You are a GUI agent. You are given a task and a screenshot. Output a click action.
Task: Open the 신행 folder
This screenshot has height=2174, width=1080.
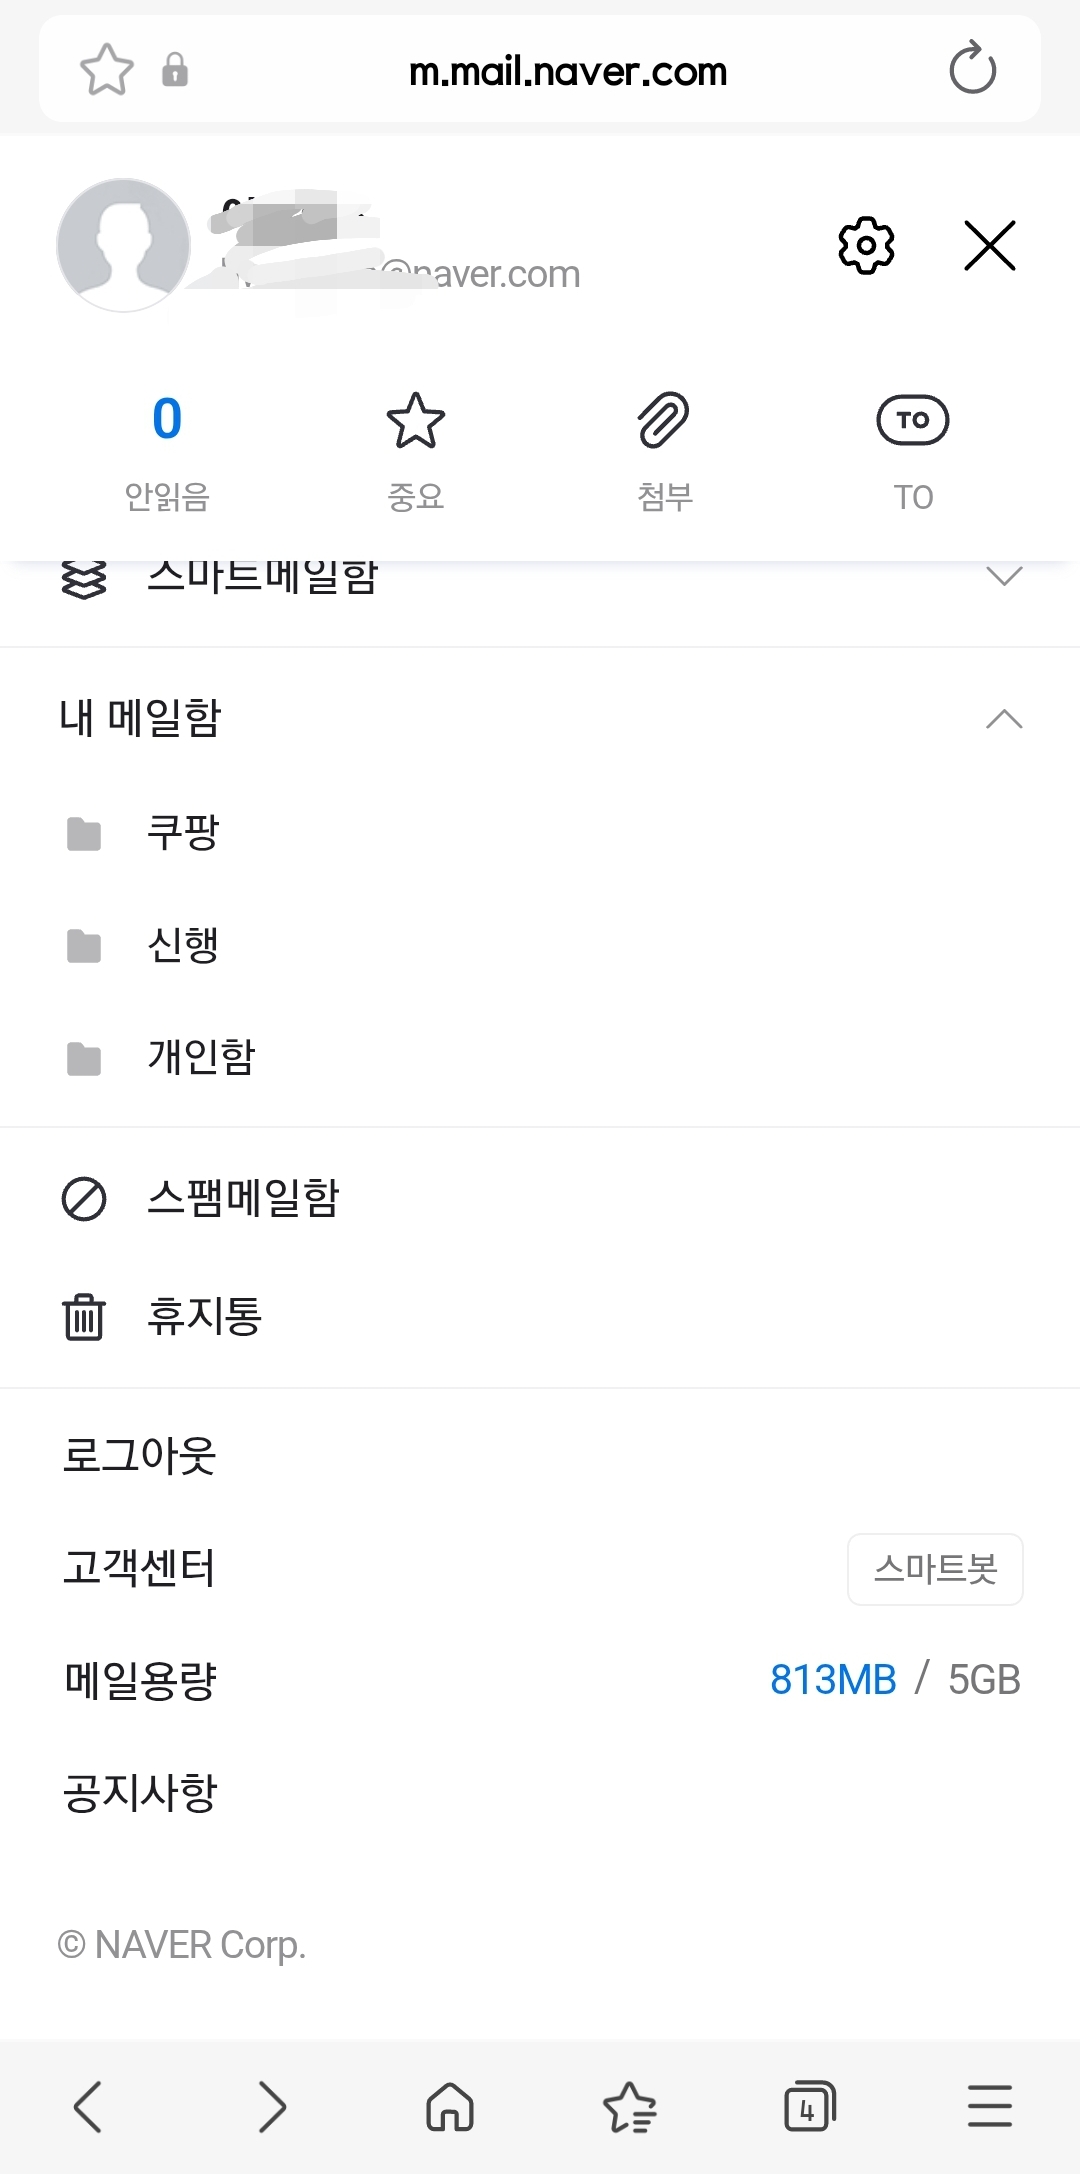(183, 945)
